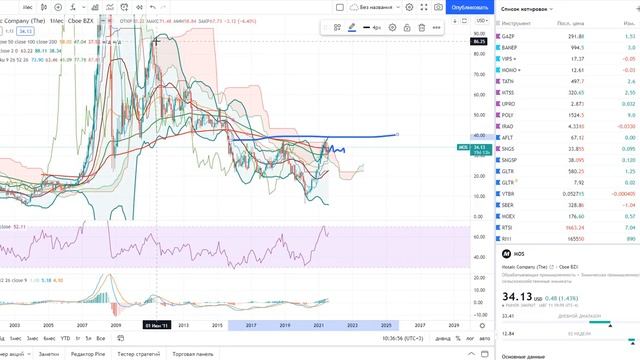Set range to 5 years

(x=88, y=338)
